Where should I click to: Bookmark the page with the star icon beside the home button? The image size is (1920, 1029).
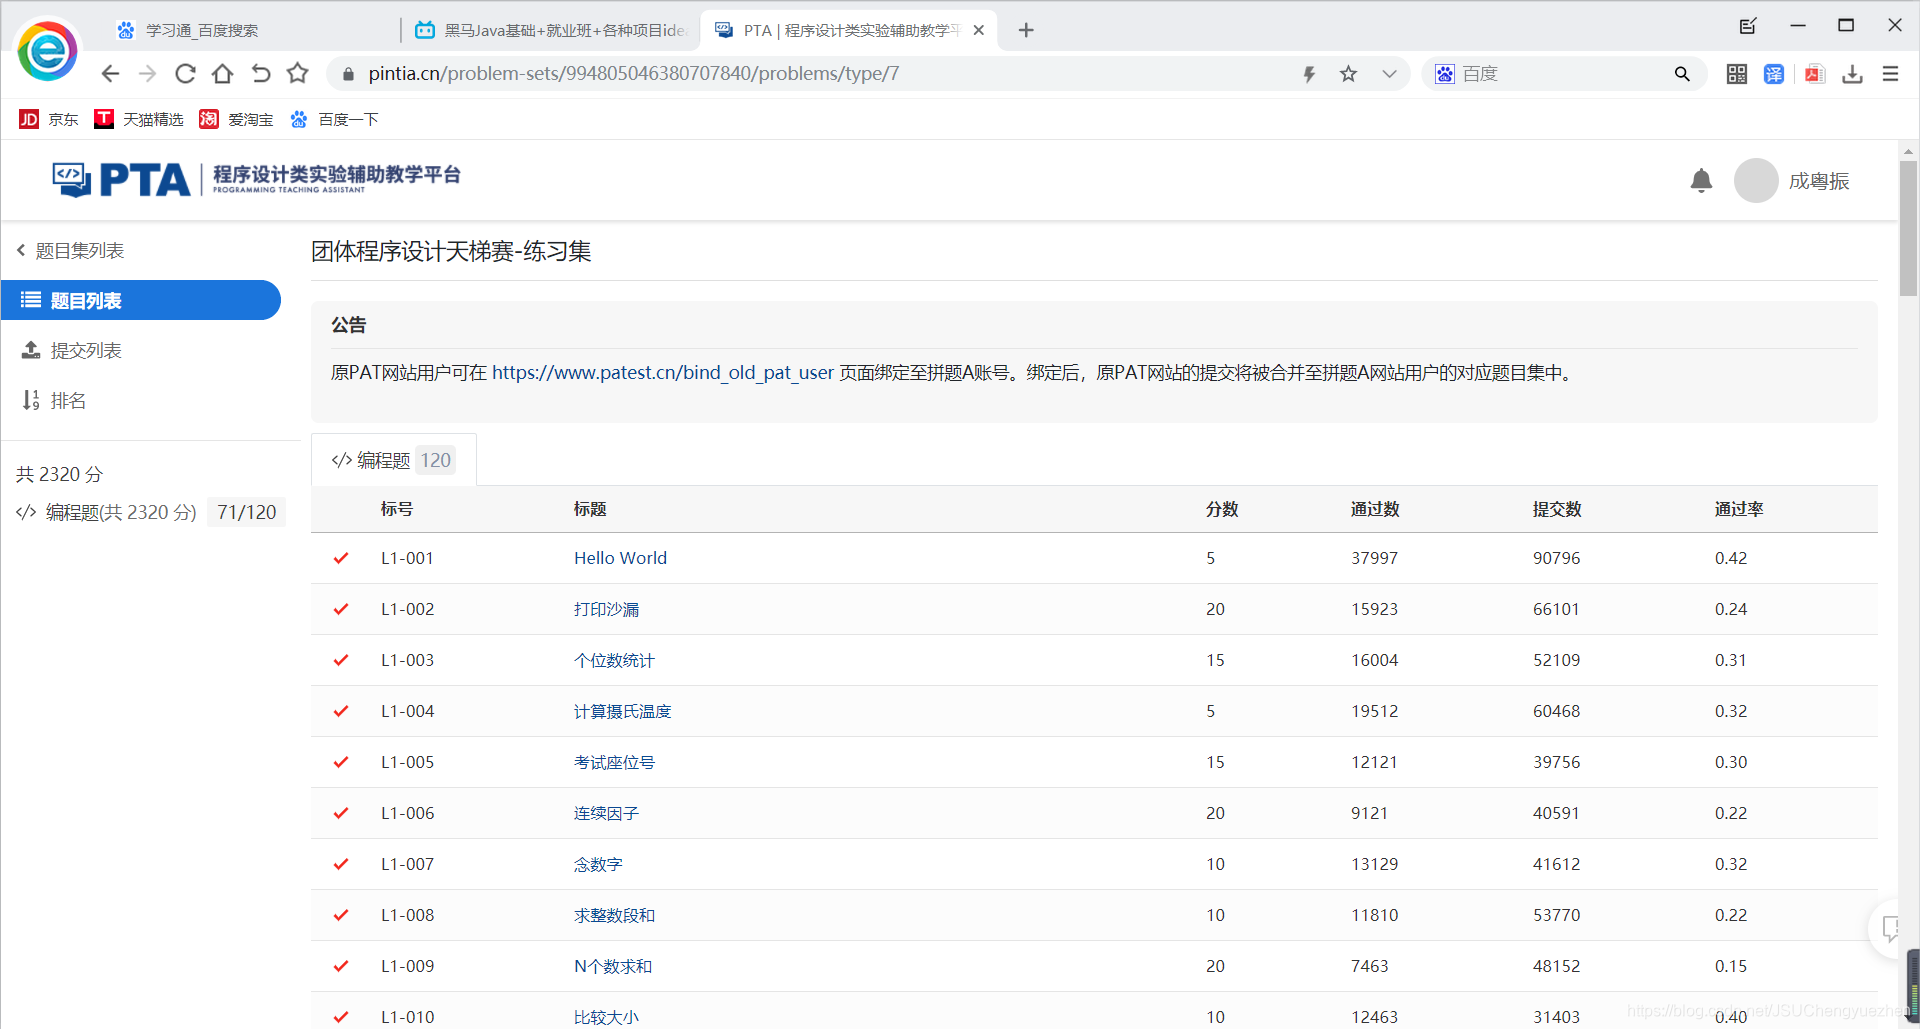[x=298, y=74]
